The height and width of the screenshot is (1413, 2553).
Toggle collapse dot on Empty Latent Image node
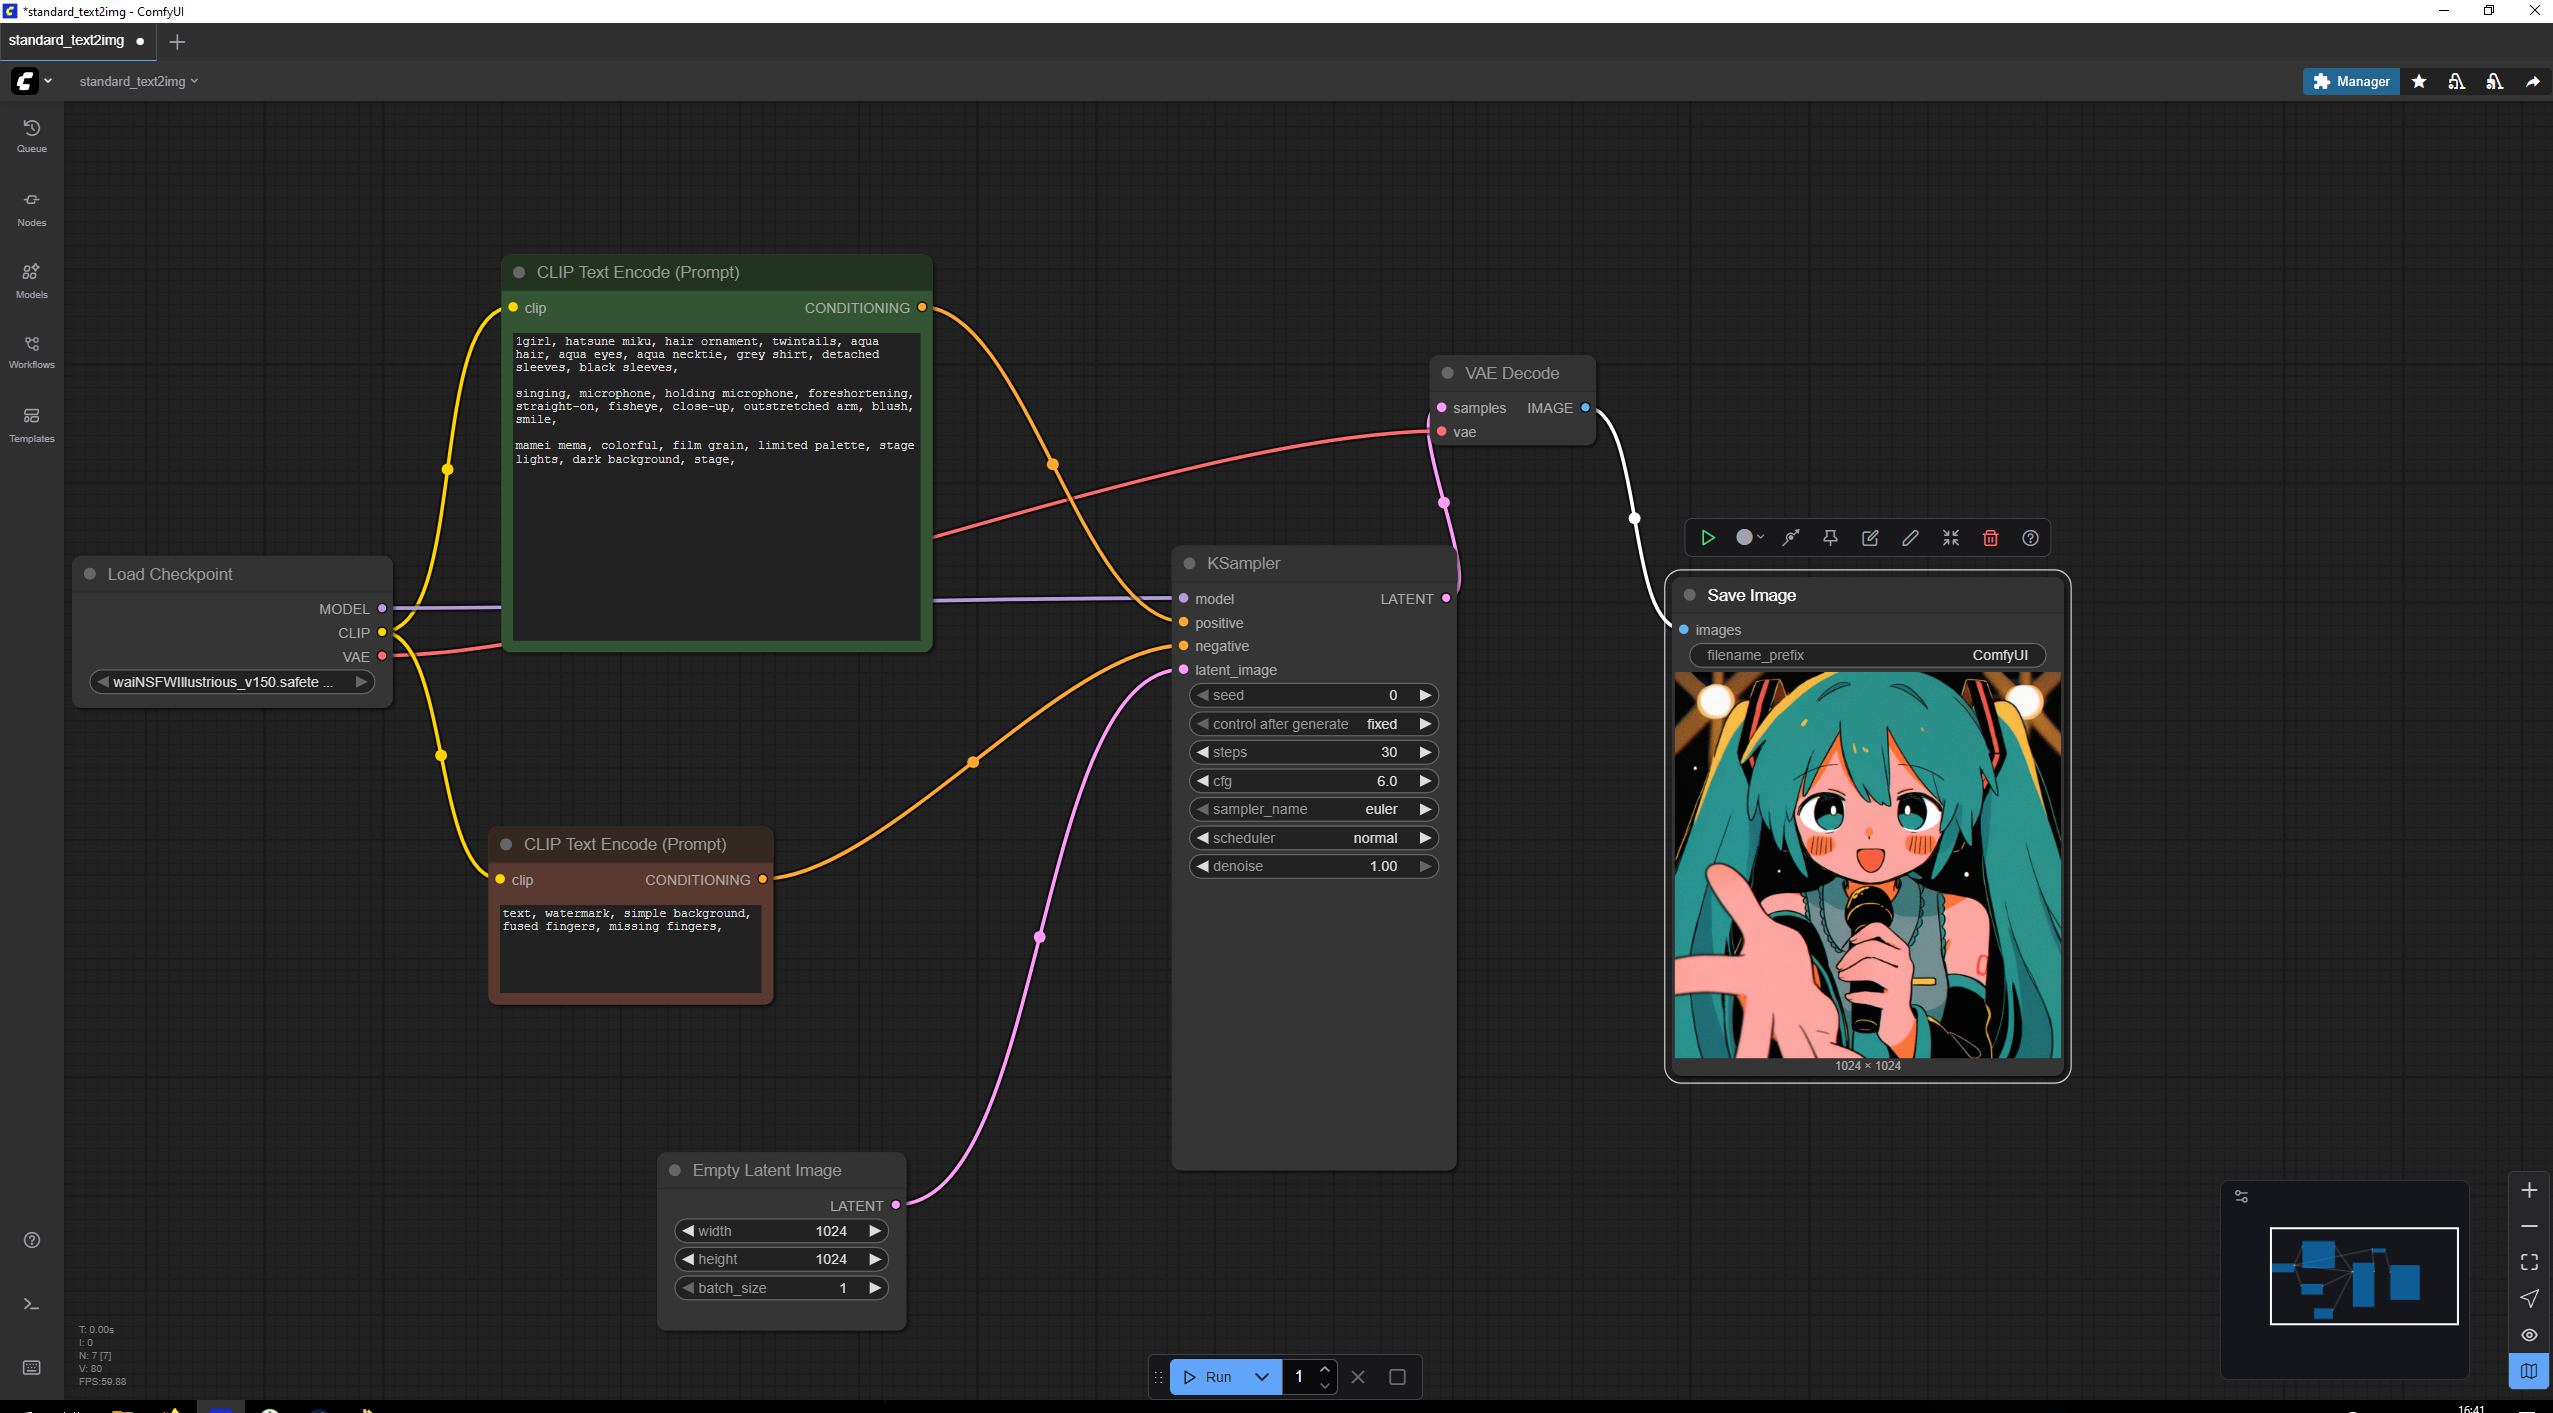675,1170
